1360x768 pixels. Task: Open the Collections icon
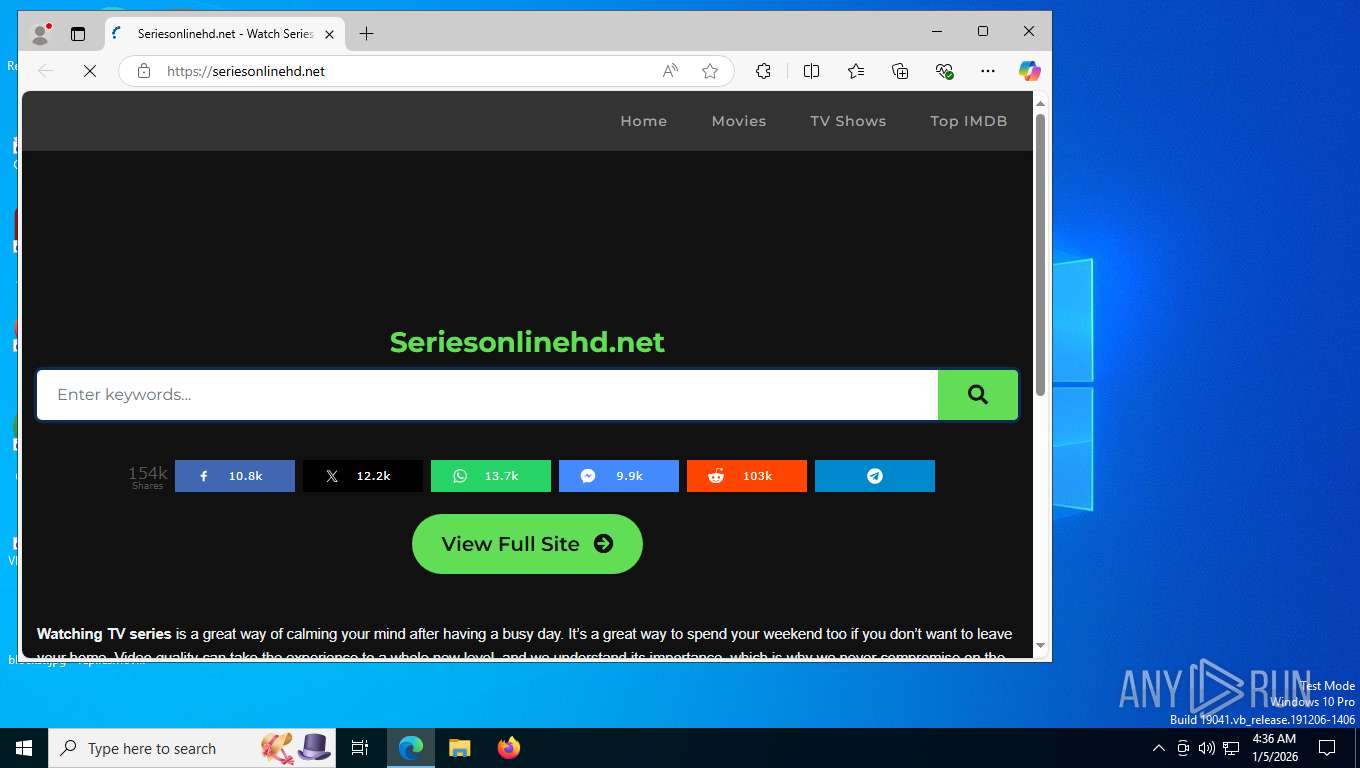pos(900,71)
